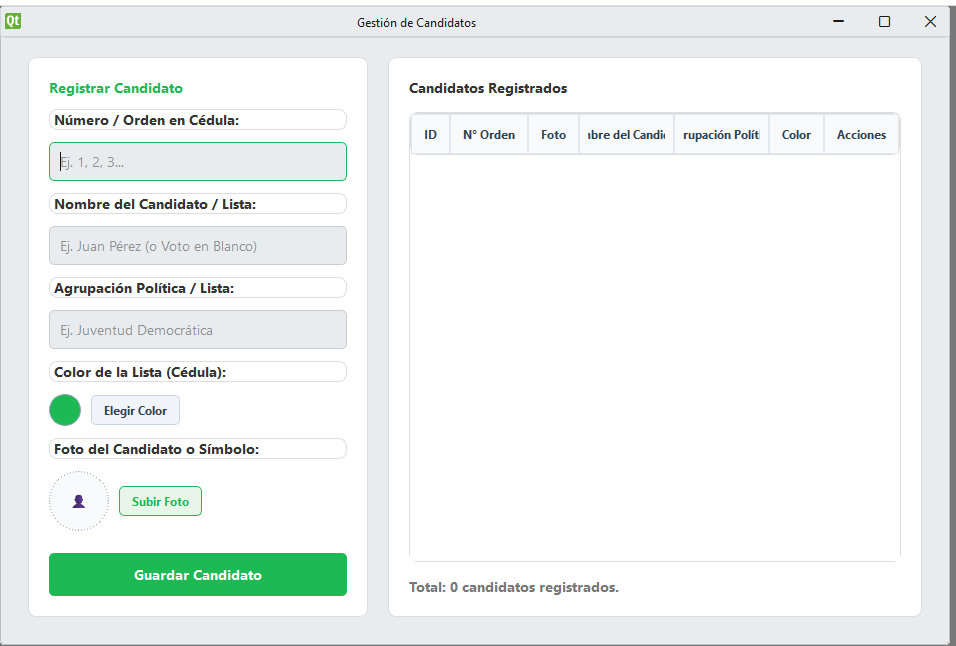Select the Agrupación Política text field
Image resolution: width=956 pixels, height=646 pixels.
pyautogui.click(x=198, y=330)
